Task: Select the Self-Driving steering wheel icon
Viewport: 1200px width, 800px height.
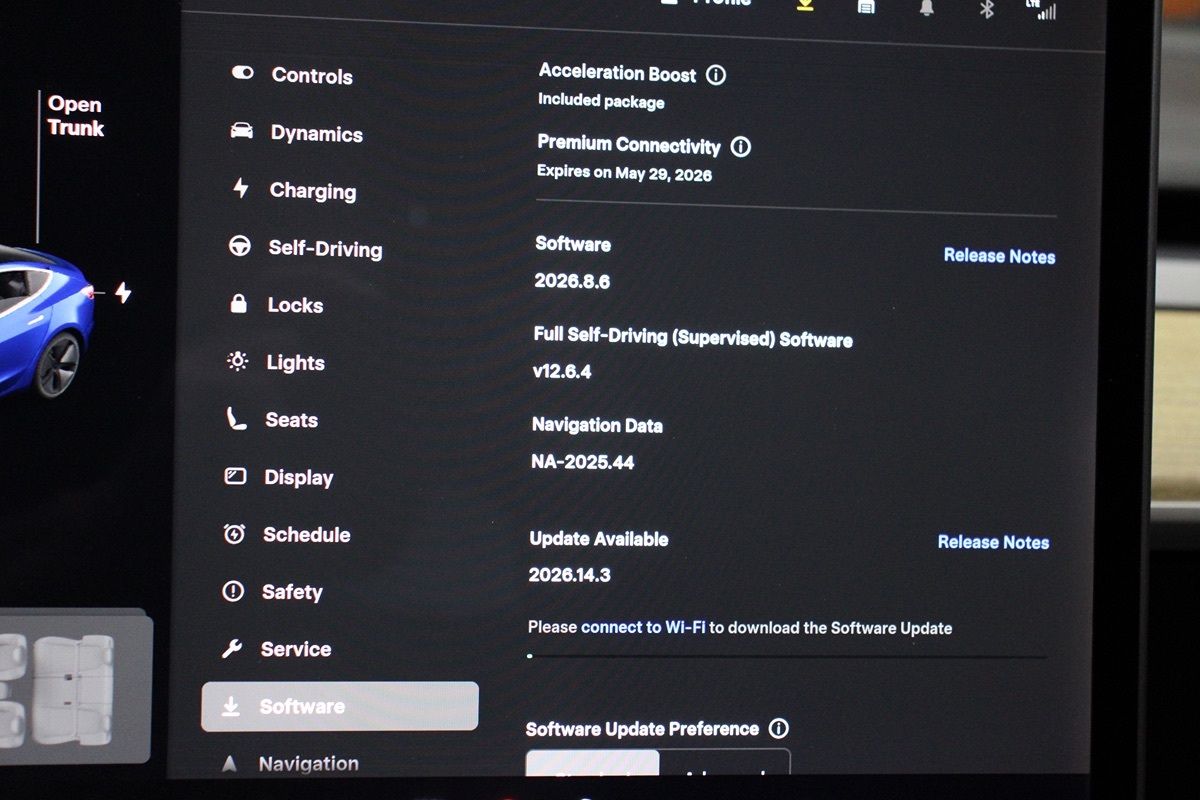Action: click(x=240, y=247)
